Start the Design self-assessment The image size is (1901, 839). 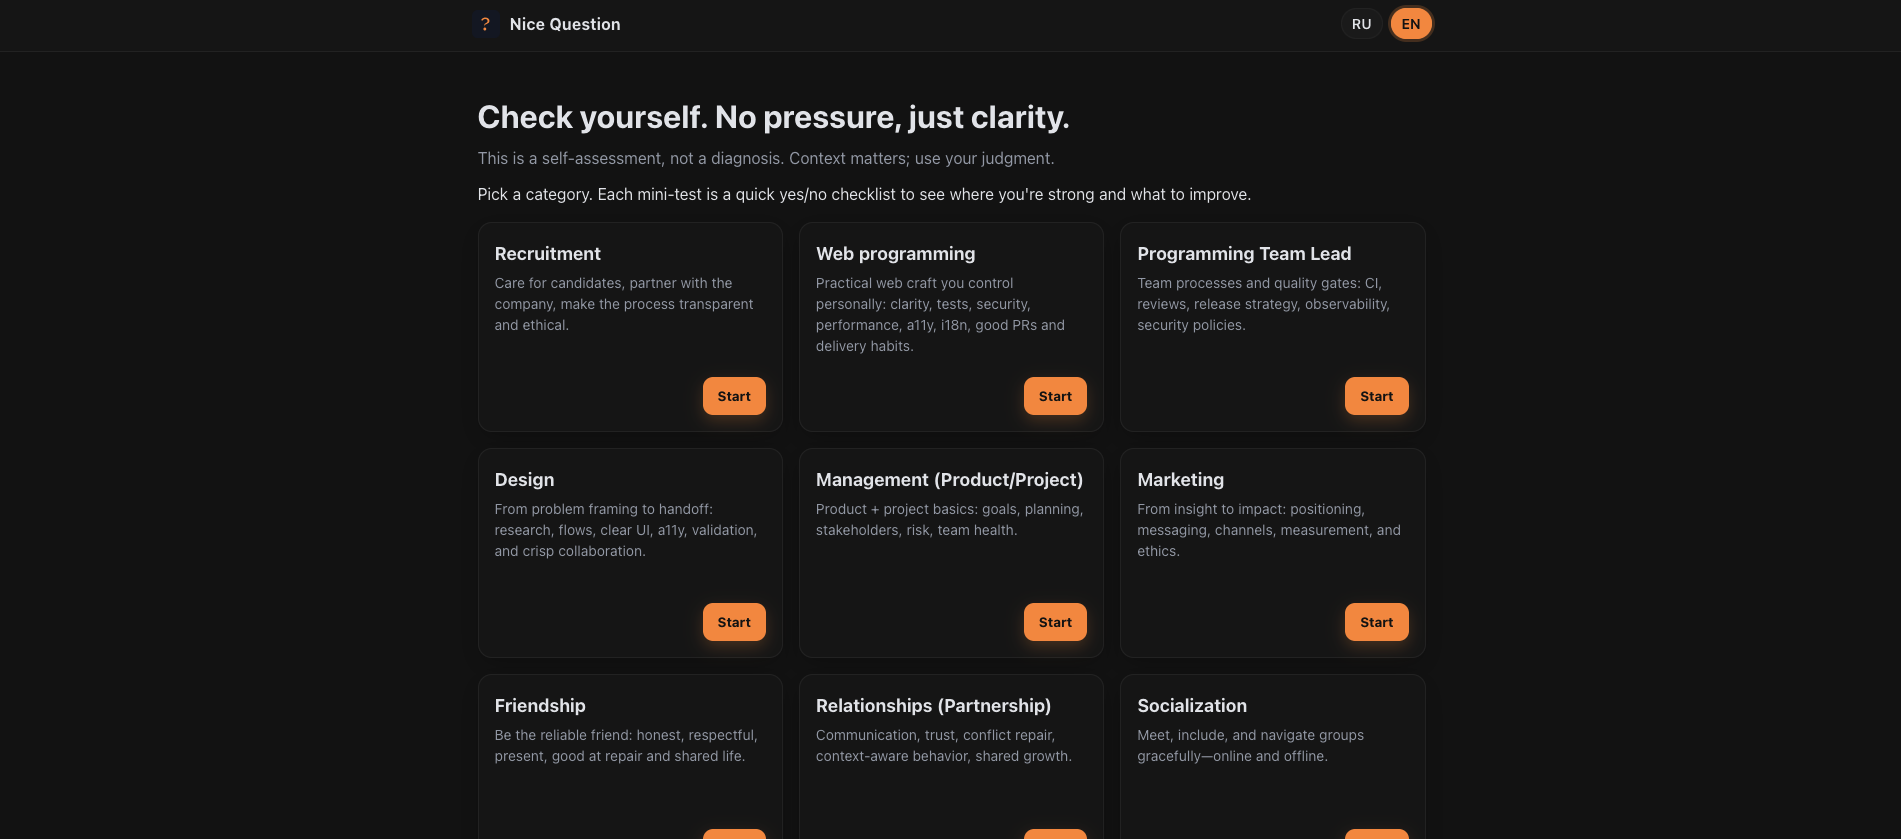(734, 622)
